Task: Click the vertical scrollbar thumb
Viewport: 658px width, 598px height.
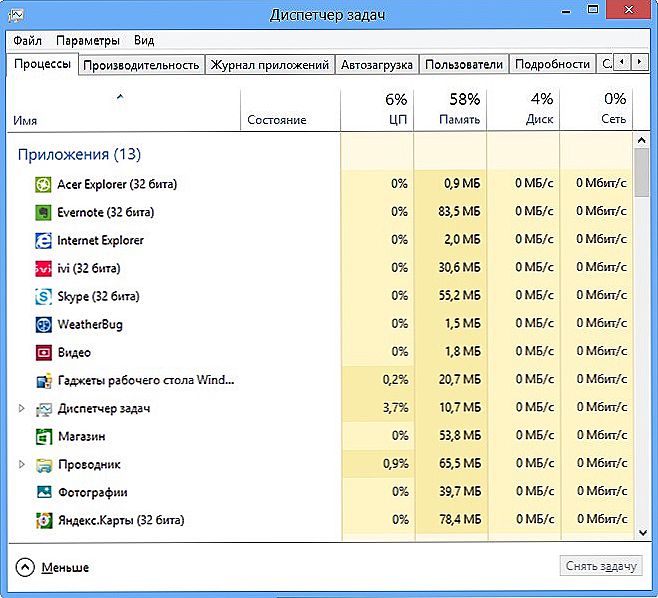Action: click(x=641, y=172)
